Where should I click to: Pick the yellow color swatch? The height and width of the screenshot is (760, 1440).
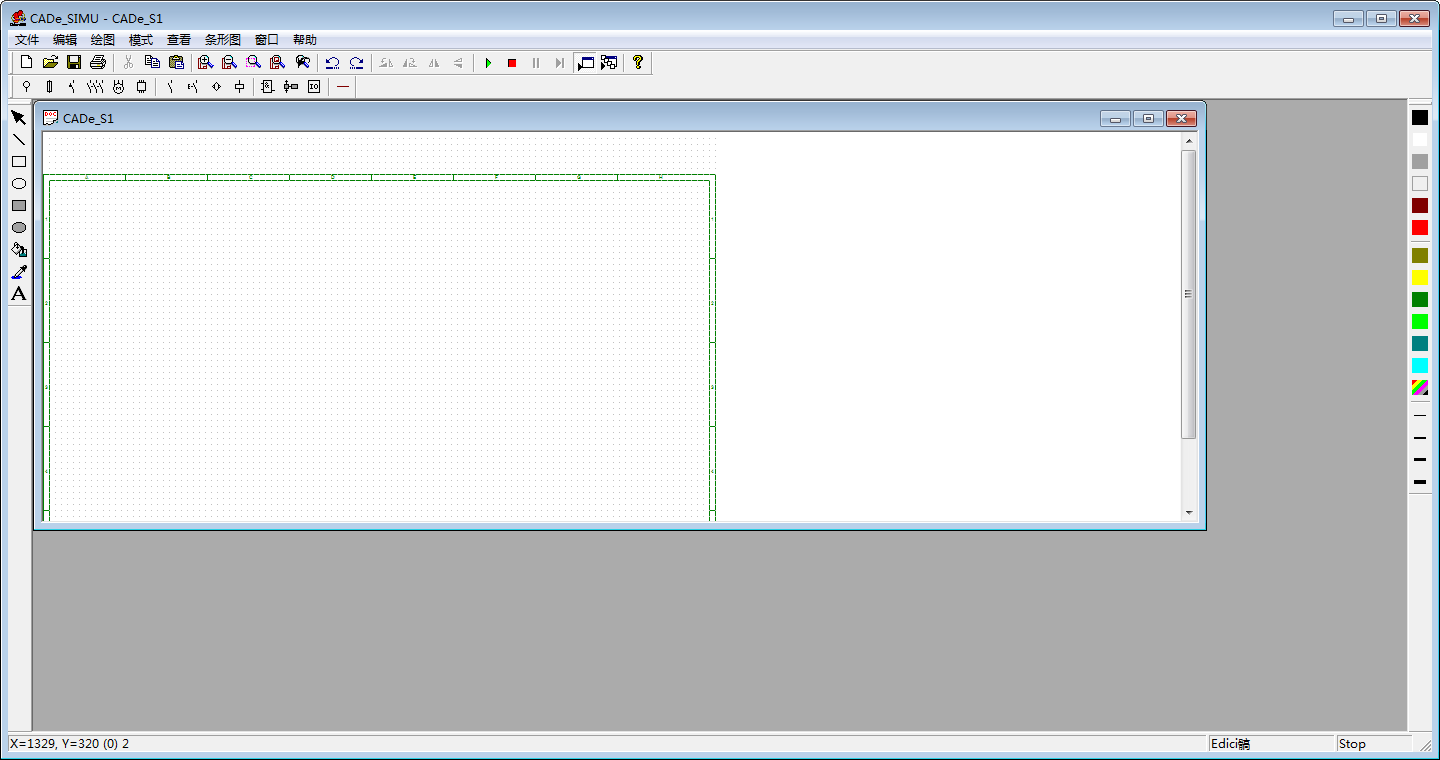pyautogui.click(x=1420, y=278)
